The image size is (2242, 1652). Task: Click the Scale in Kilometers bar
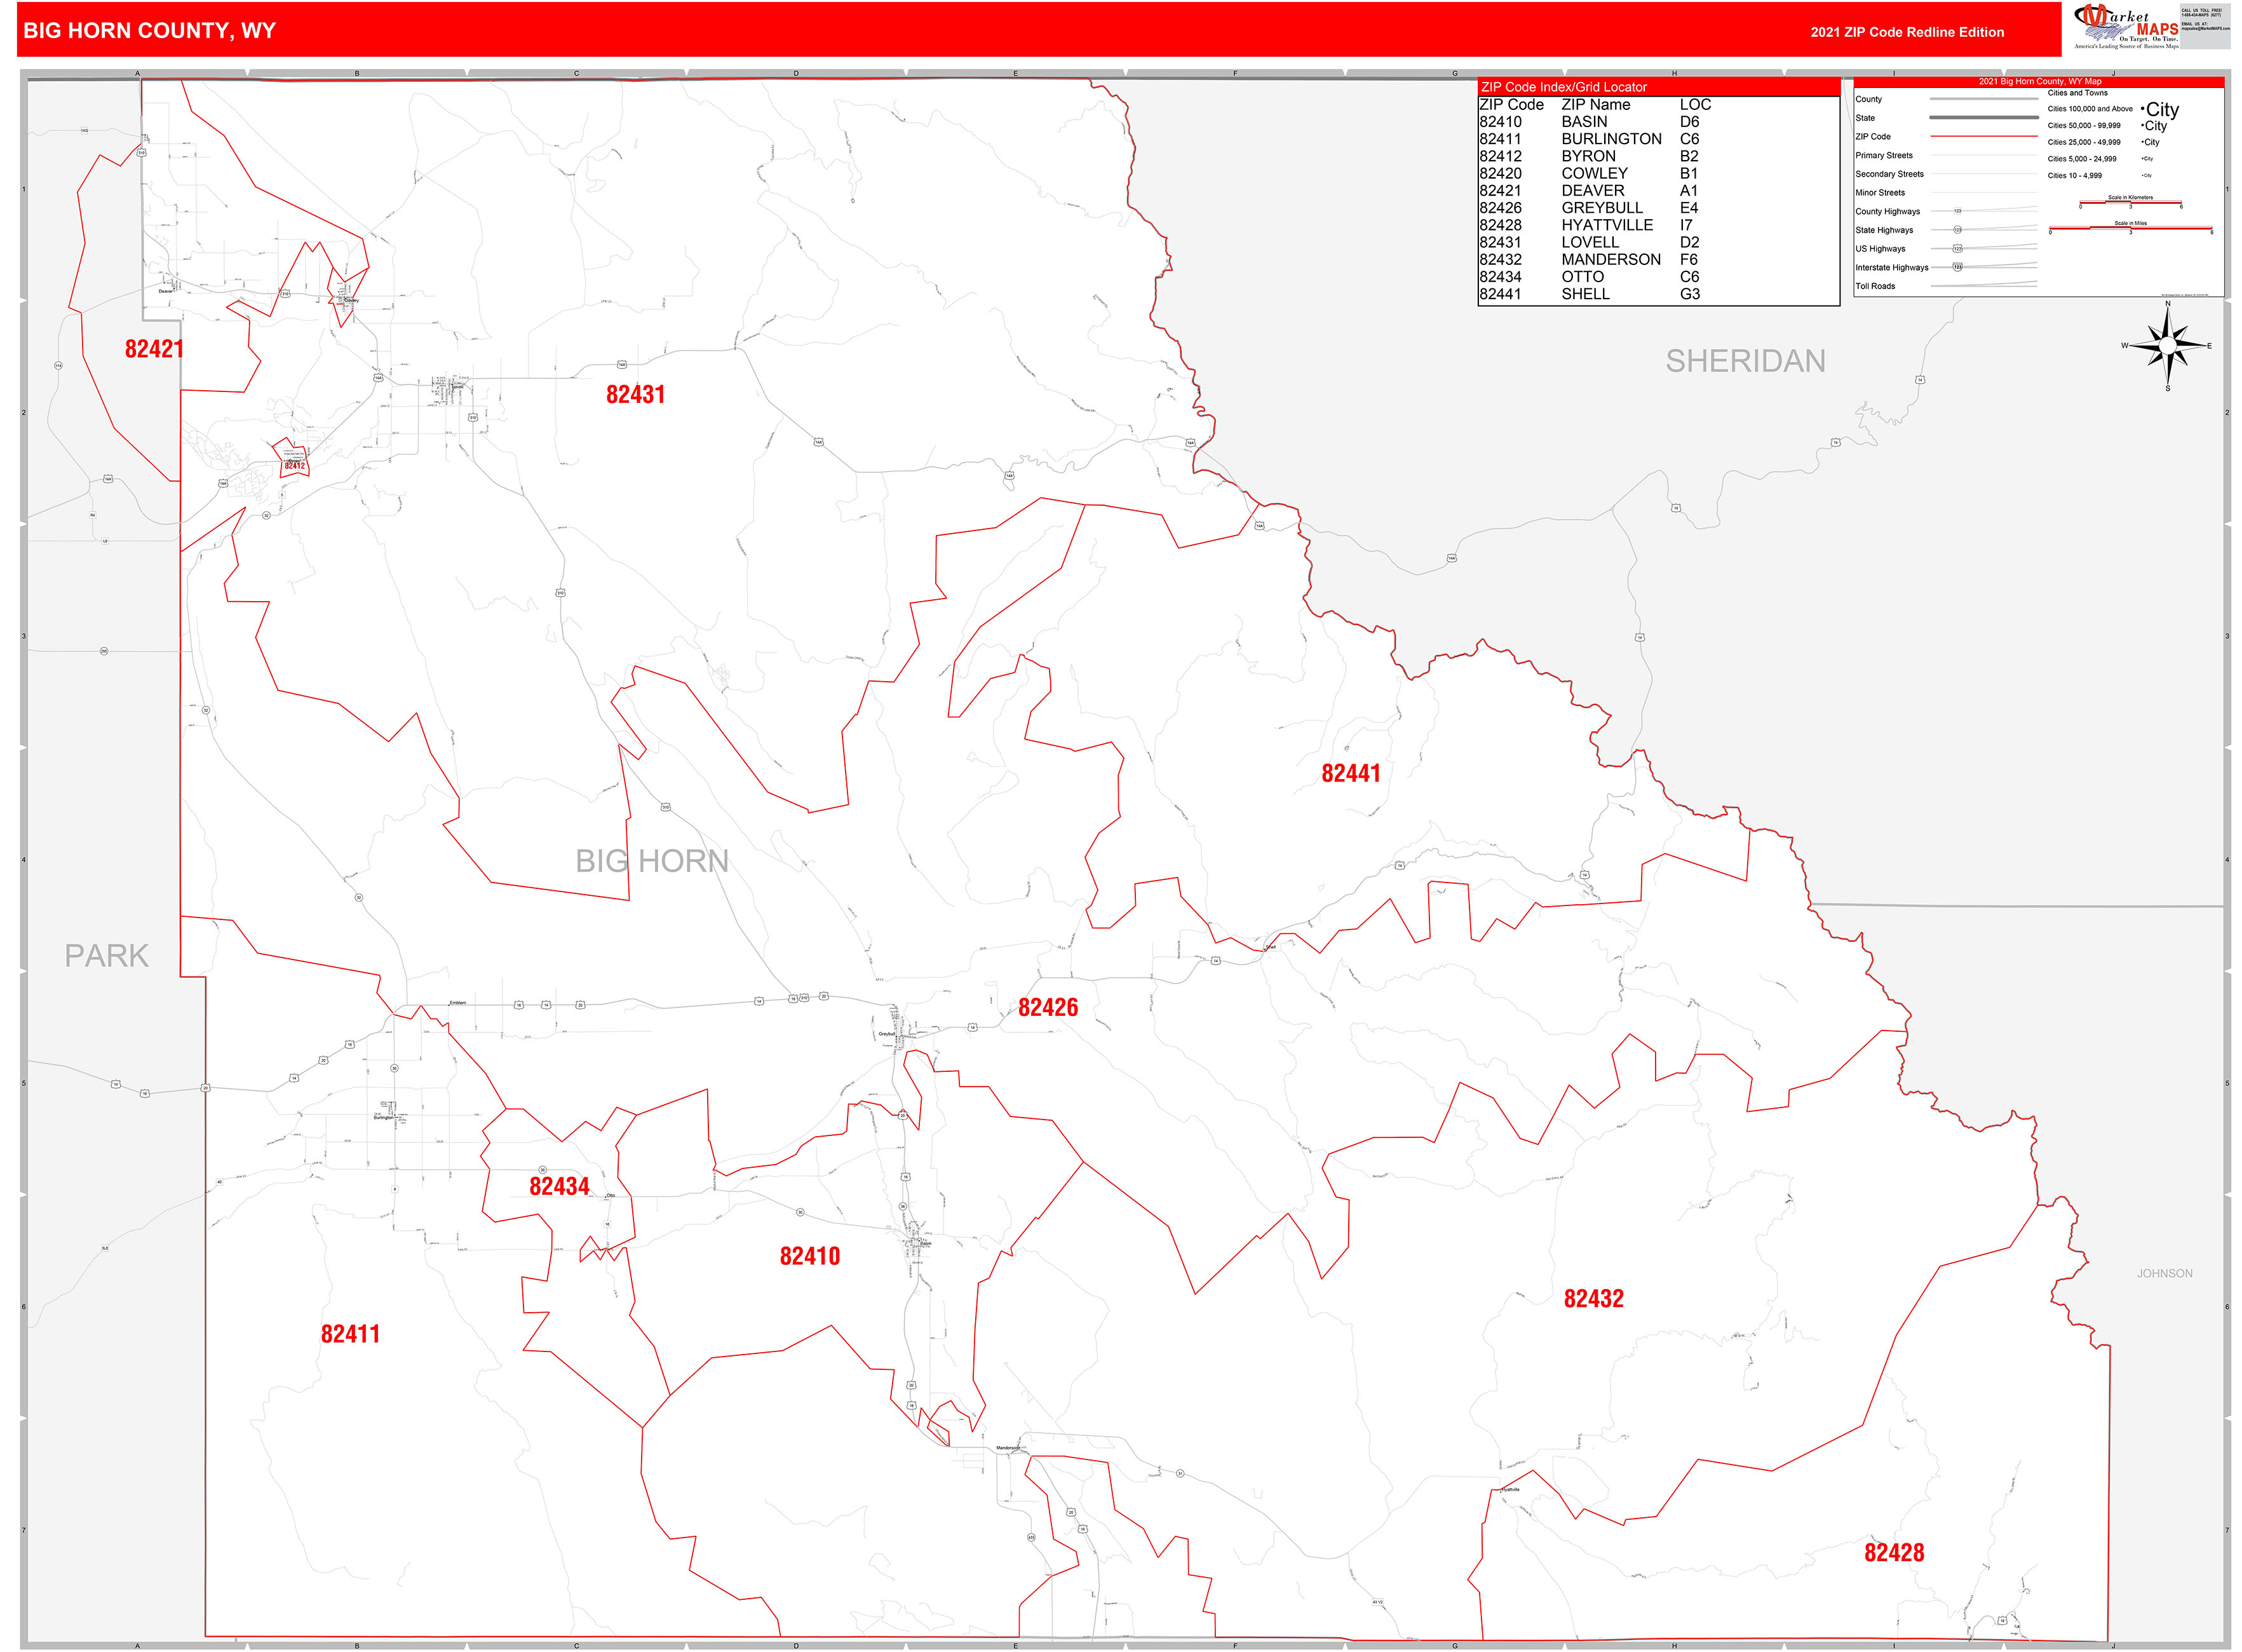(2130, 203)
